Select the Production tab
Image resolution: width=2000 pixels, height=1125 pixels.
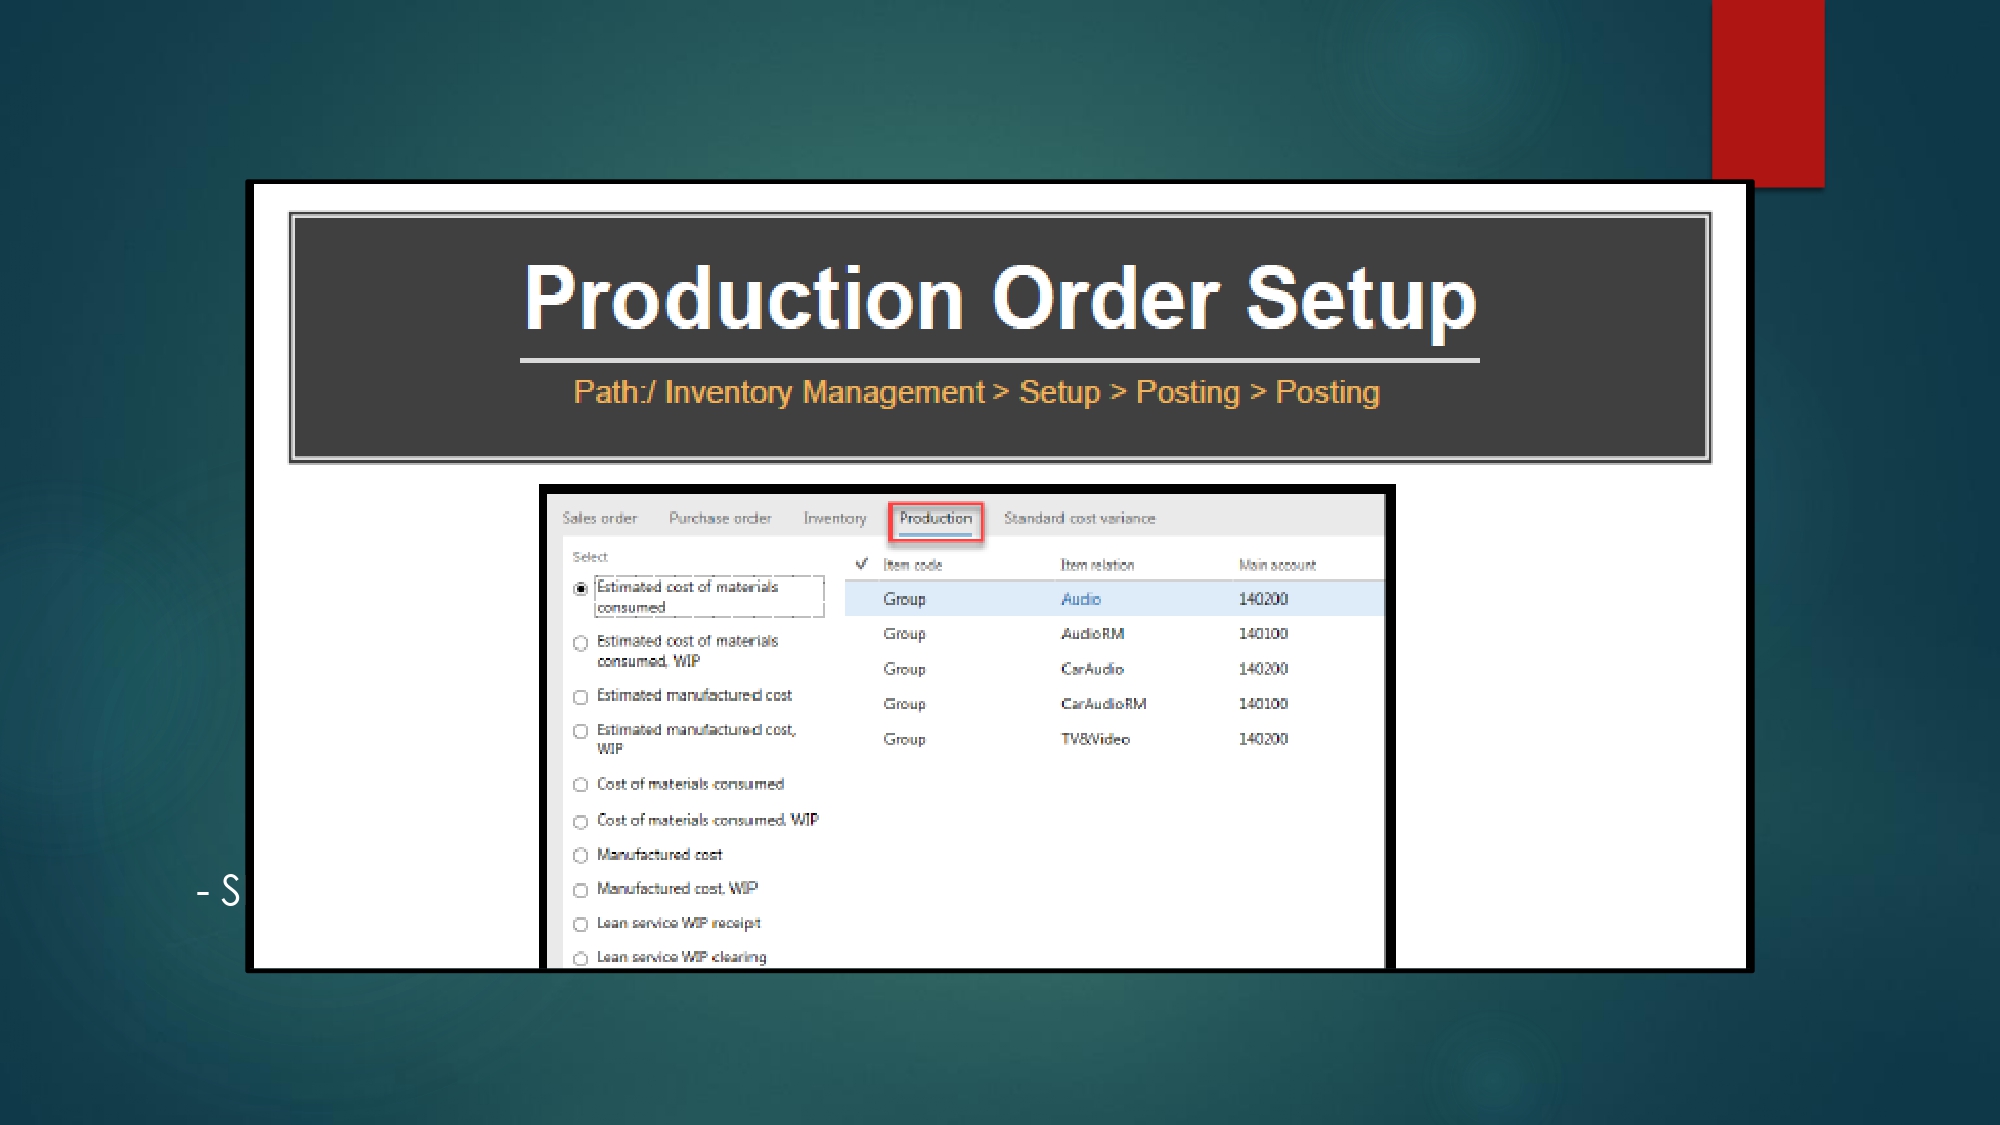[x=935, y=518]
